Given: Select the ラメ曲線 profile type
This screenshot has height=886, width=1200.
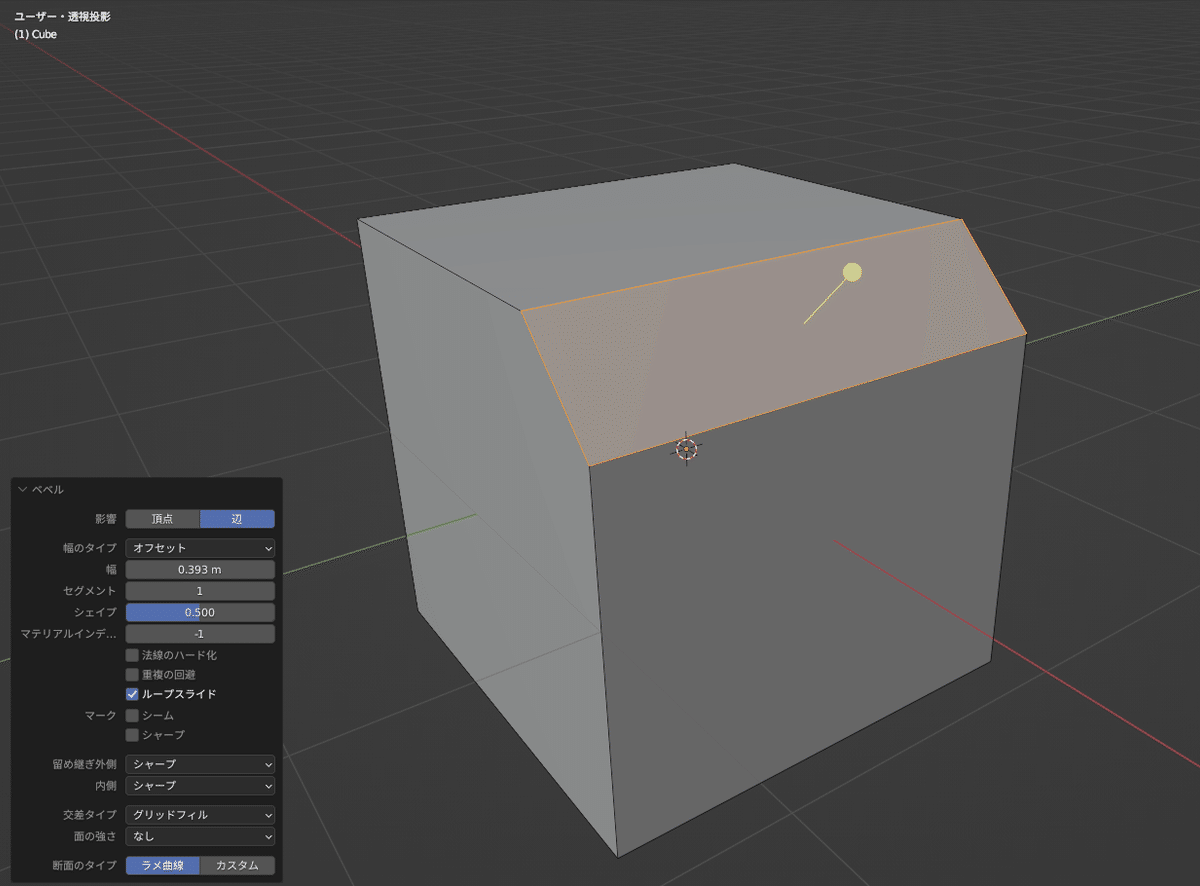Looking at the screenshot, I should pos(162,866).
